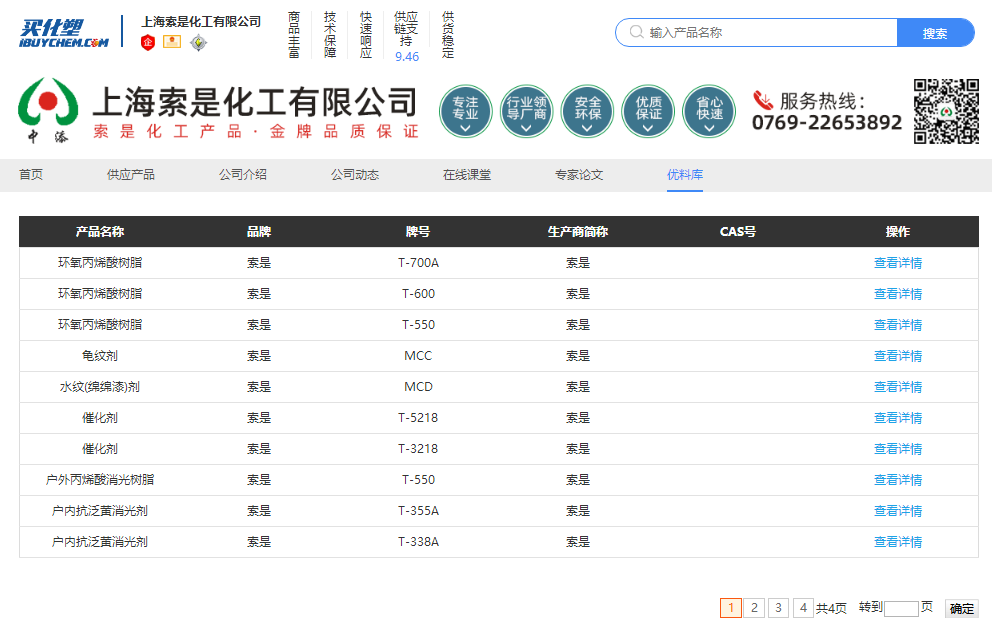Go to page 3 in pagination
Viewport: 992px width, 632px height.
[x=778, y=608]
